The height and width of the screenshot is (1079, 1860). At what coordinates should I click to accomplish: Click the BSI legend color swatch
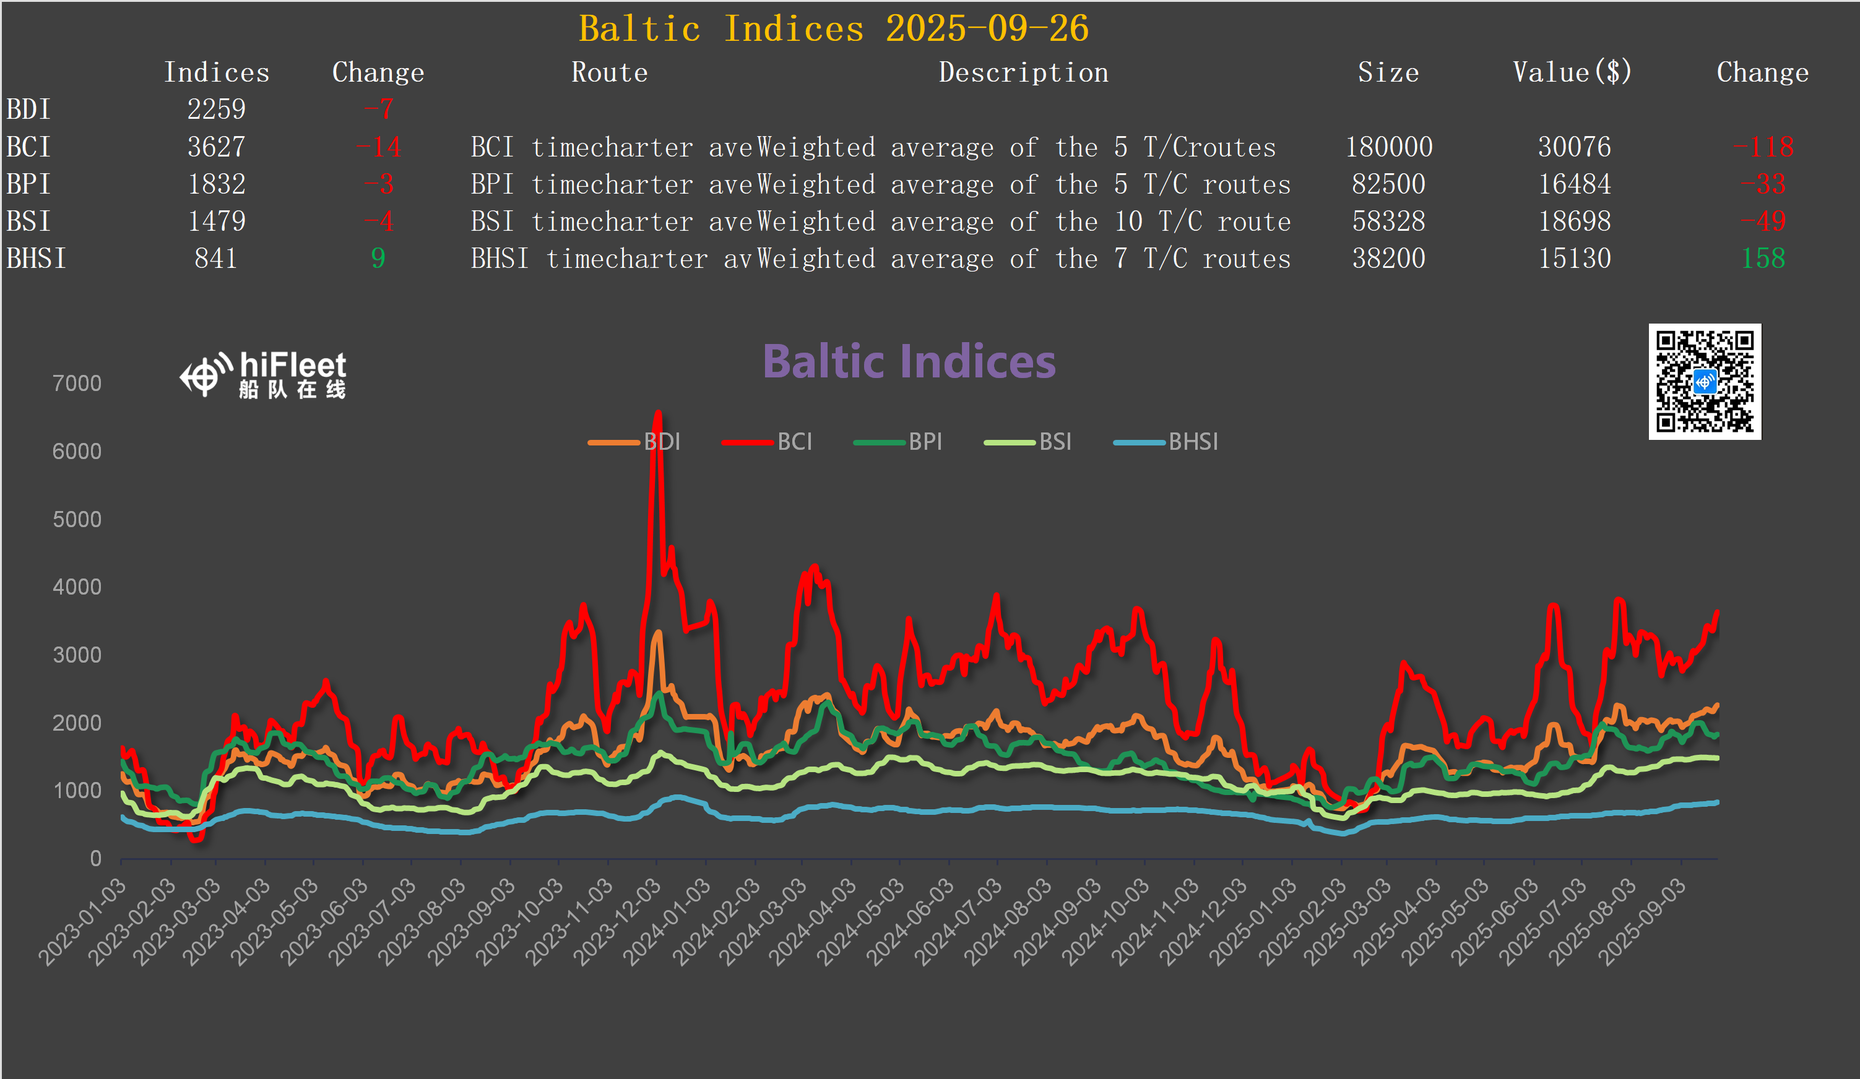1009,442
